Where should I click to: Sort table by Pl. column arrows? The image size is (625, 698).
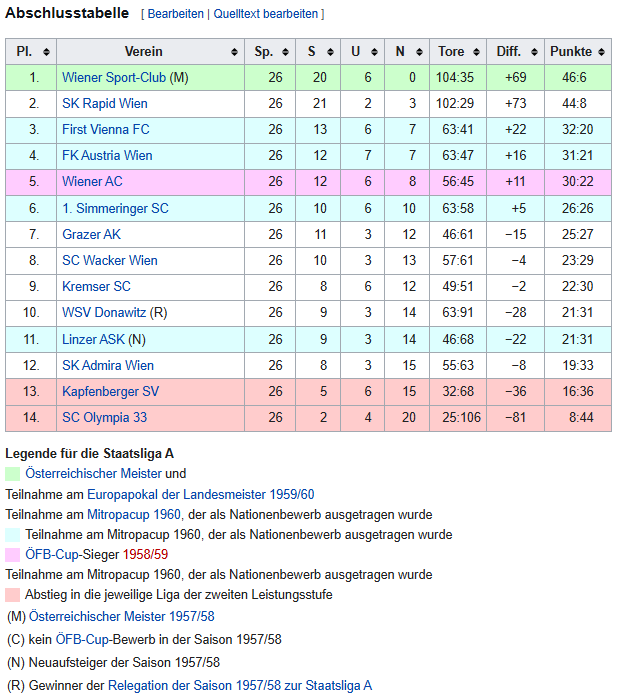(48, 52)
